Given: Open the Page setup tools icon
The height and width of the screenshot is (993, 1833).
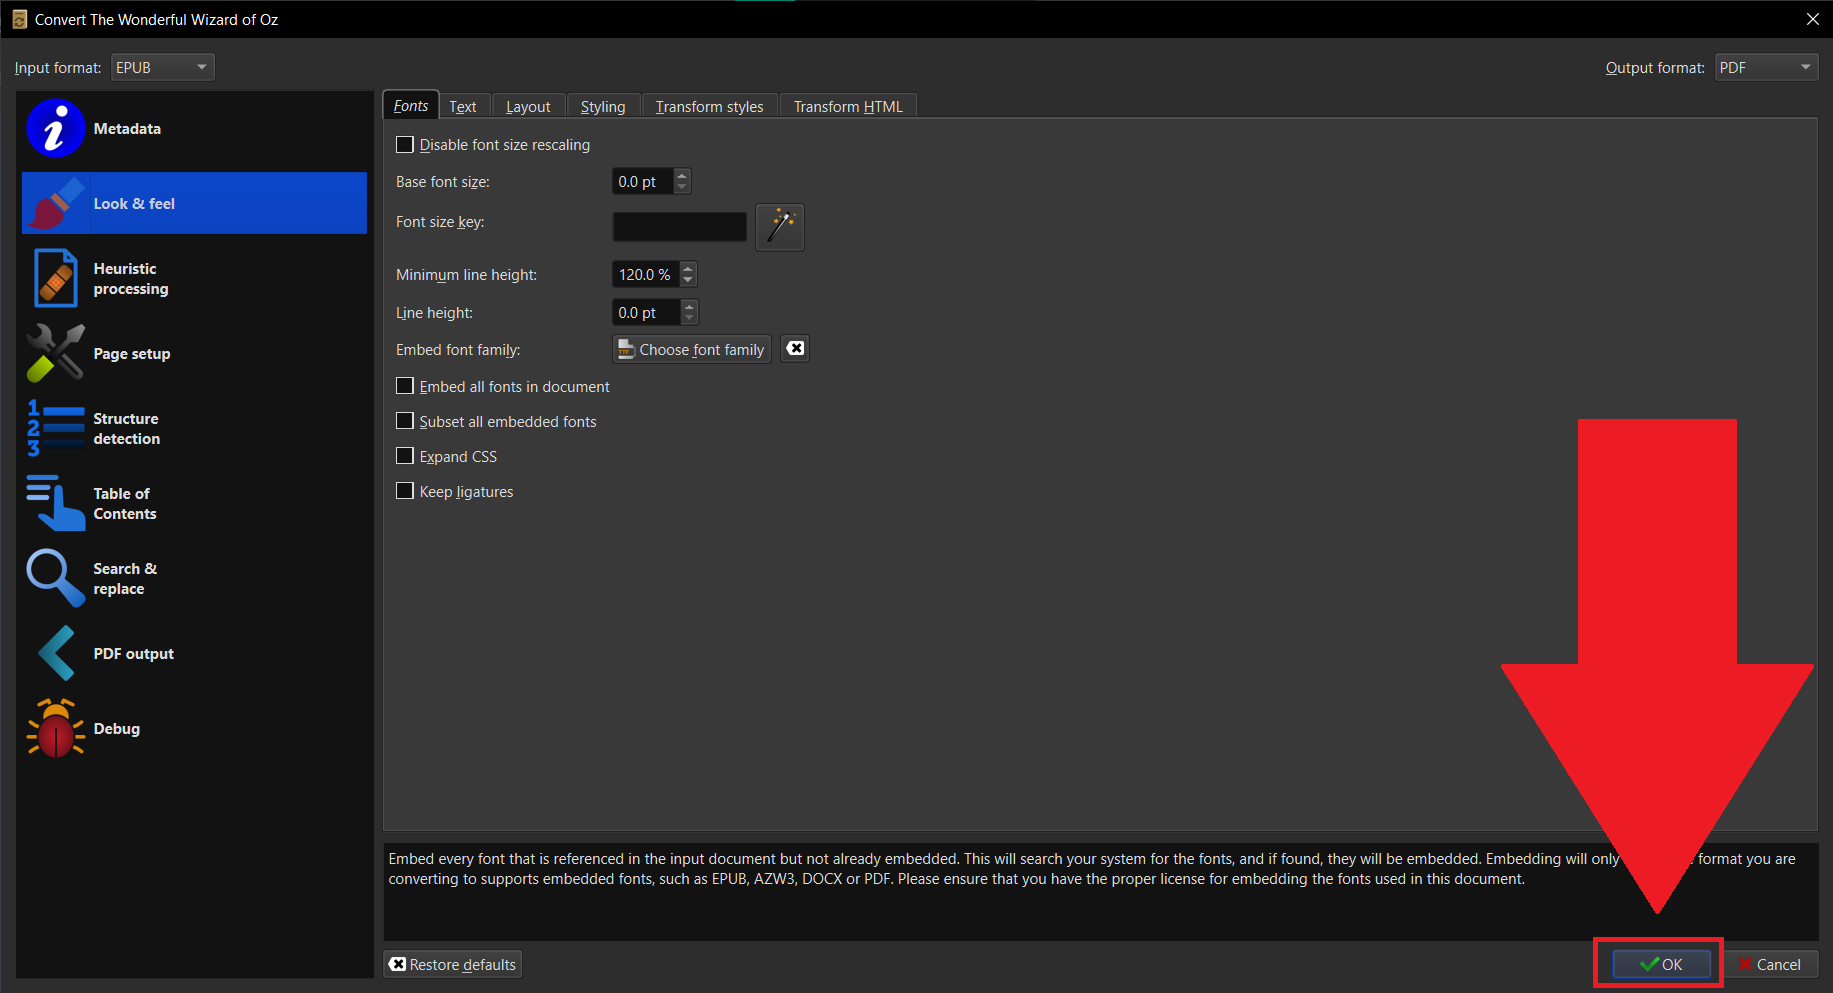Looking at the screenshot, I should pos(55,354).
